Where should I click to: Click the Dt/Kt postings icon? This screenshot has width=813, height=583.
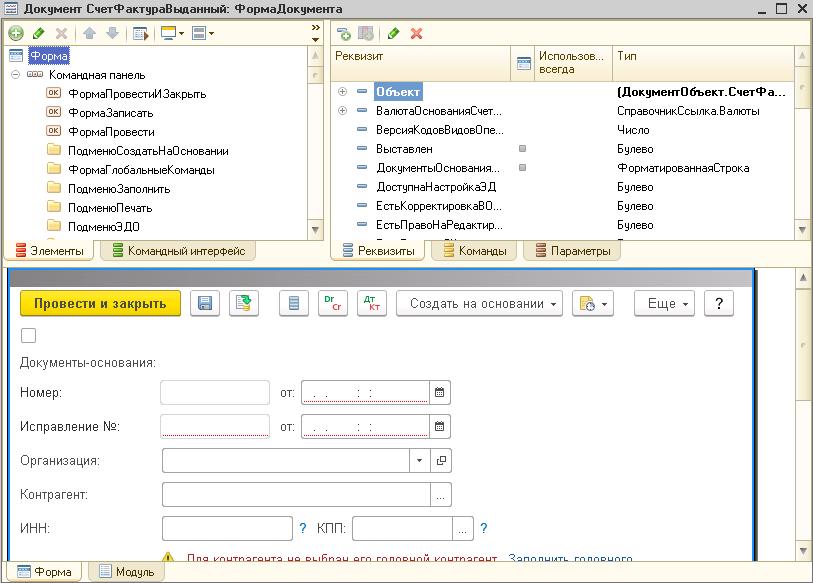(x=369, y=304)
